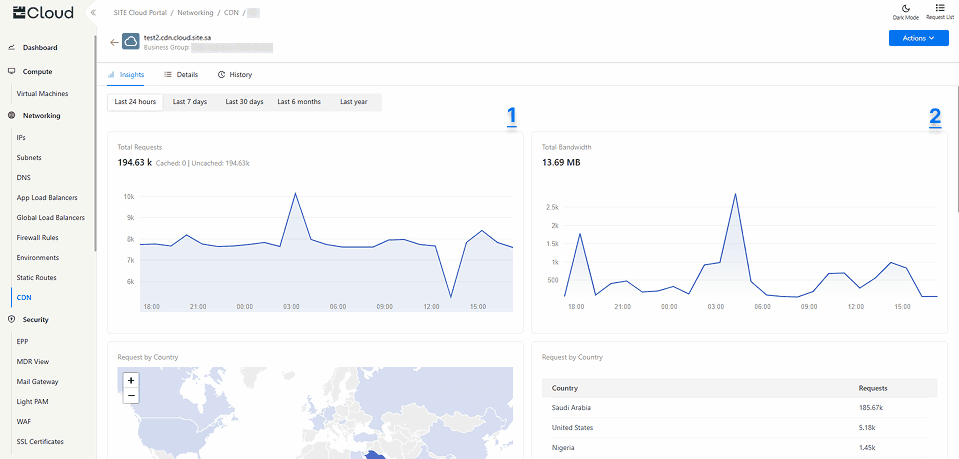The height and width of the screenshot is (459, 959).
Task: Click the CDN cloud resource icon
Action: pyautogui.click(x=131, y=42)
